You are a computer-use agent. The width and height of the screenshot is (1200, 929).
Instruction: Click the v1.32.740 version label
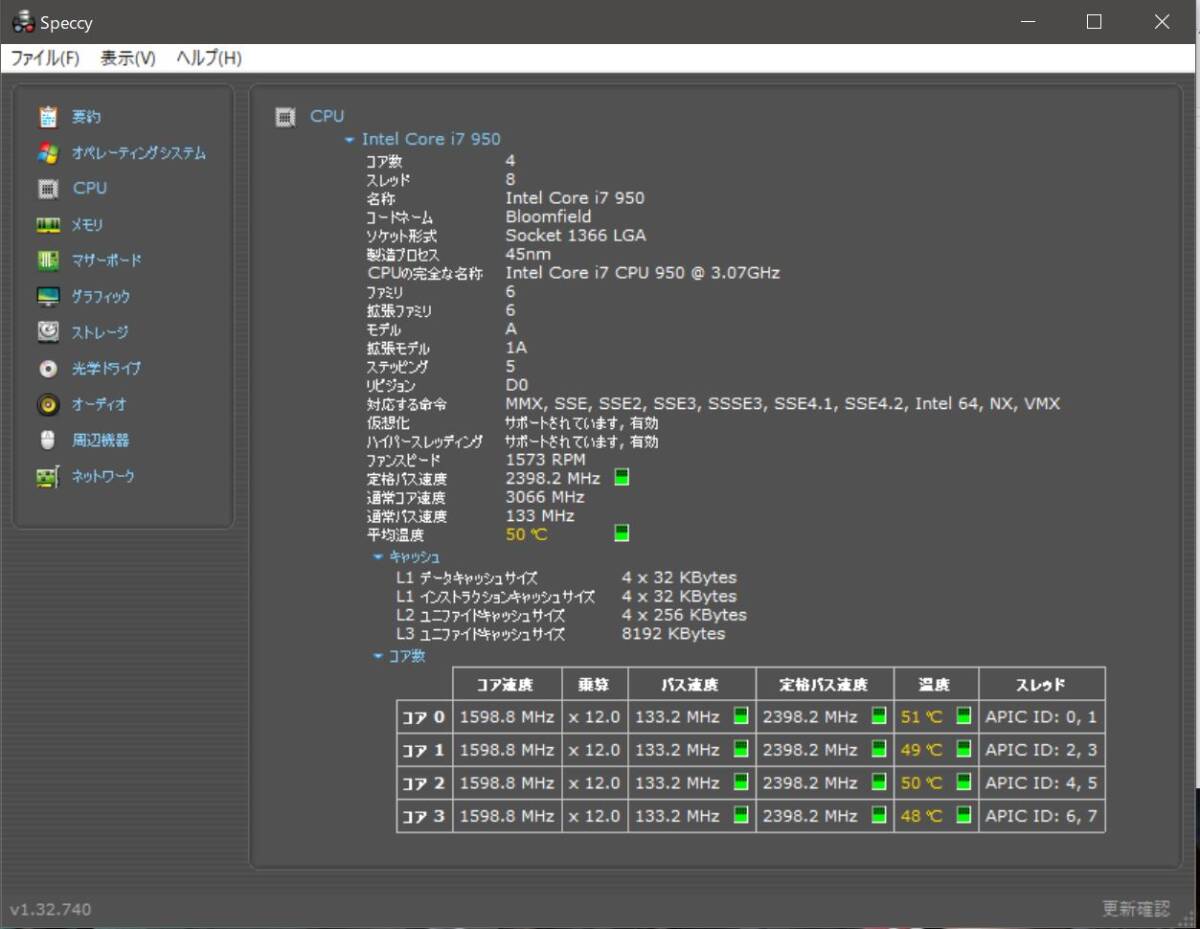[50, 909]
